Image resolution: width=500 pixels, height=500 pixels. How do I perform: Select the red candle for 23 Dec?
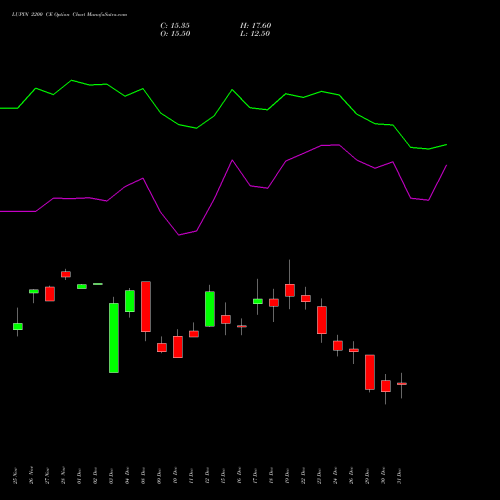click(x=322, y=320)
